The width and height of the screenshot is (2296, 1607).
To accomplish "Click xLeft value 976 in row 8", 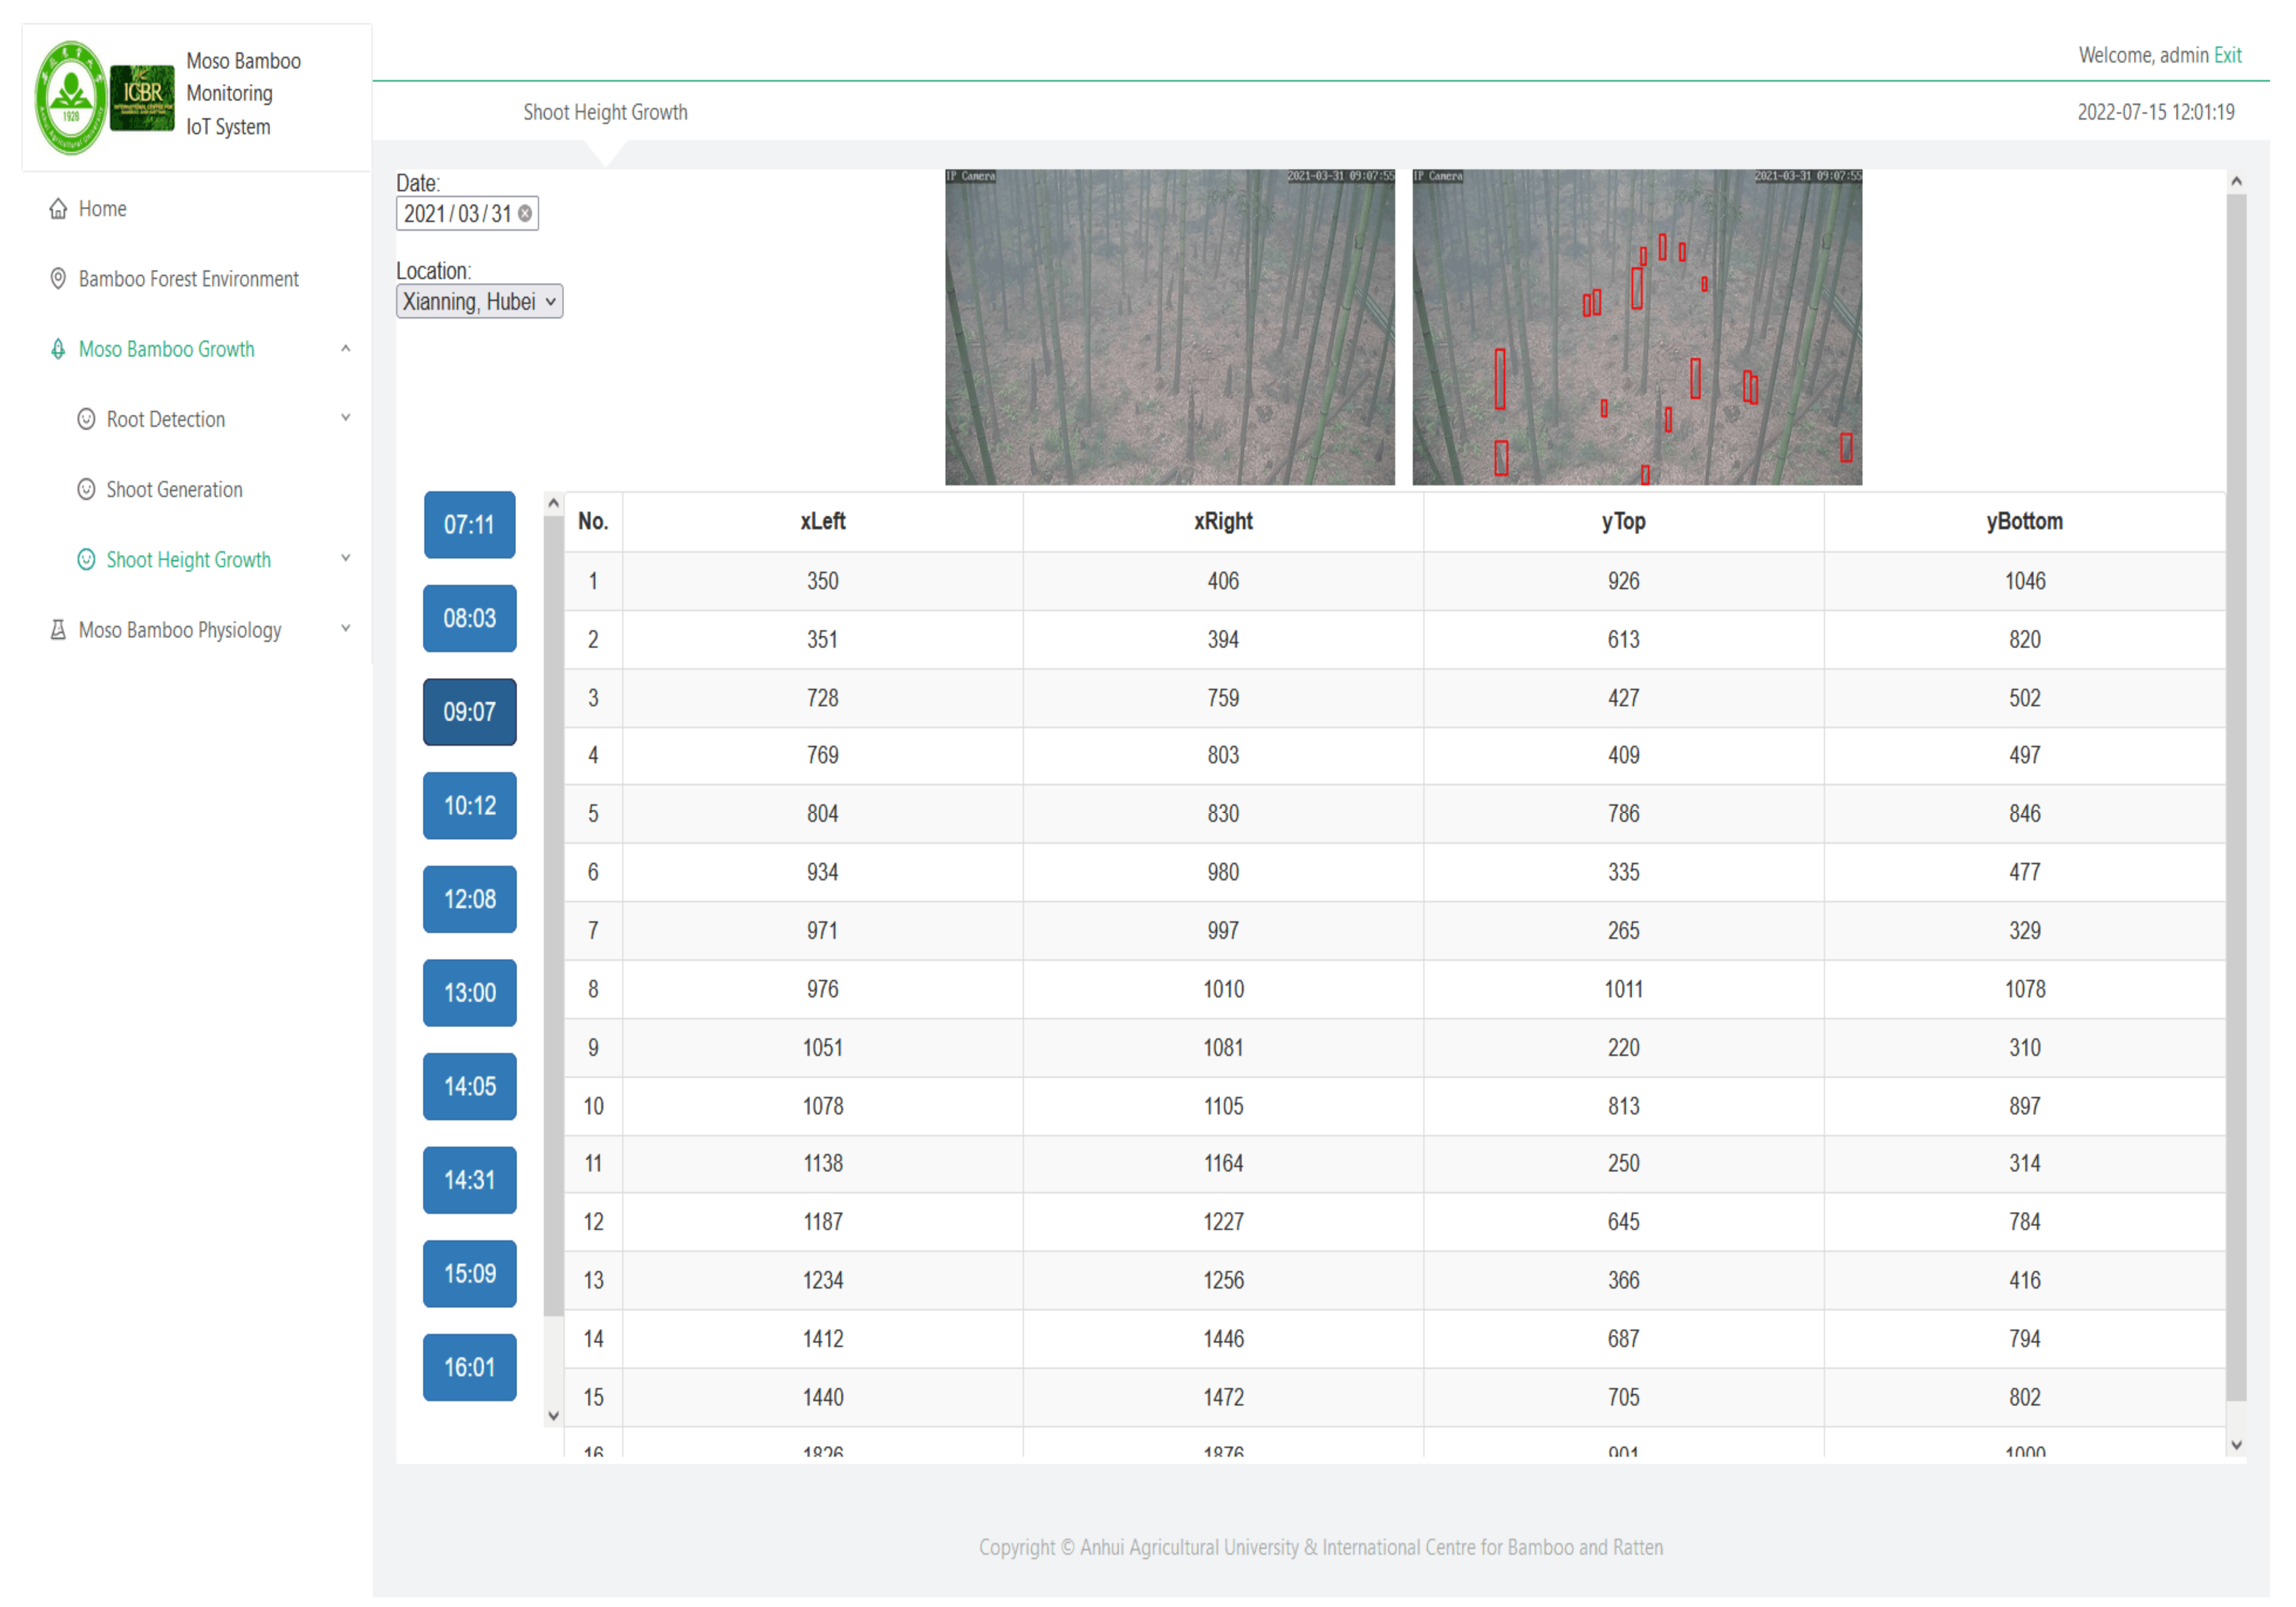I will click(823, 989).
